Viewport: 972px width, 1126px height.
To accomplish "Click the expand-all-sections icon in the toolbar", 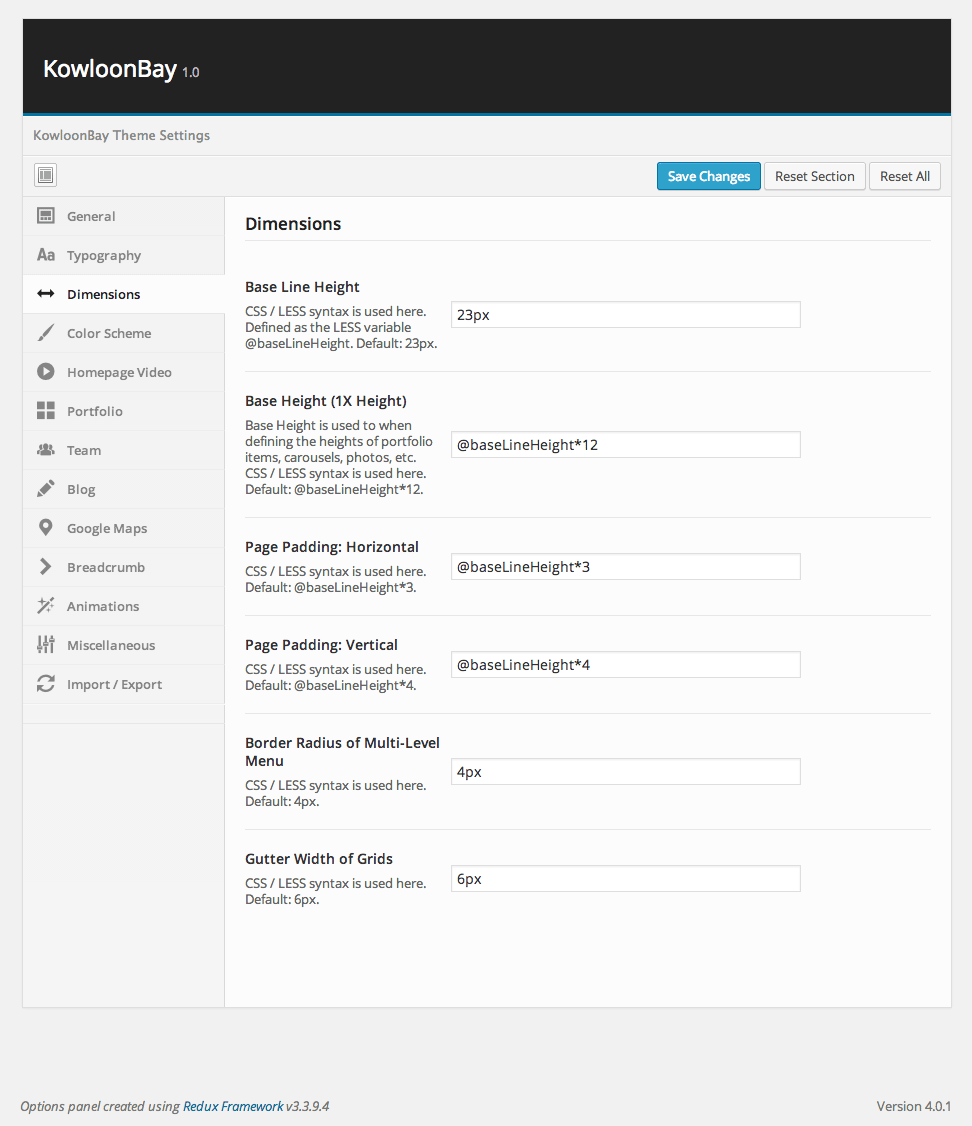I will pos(45,176).
